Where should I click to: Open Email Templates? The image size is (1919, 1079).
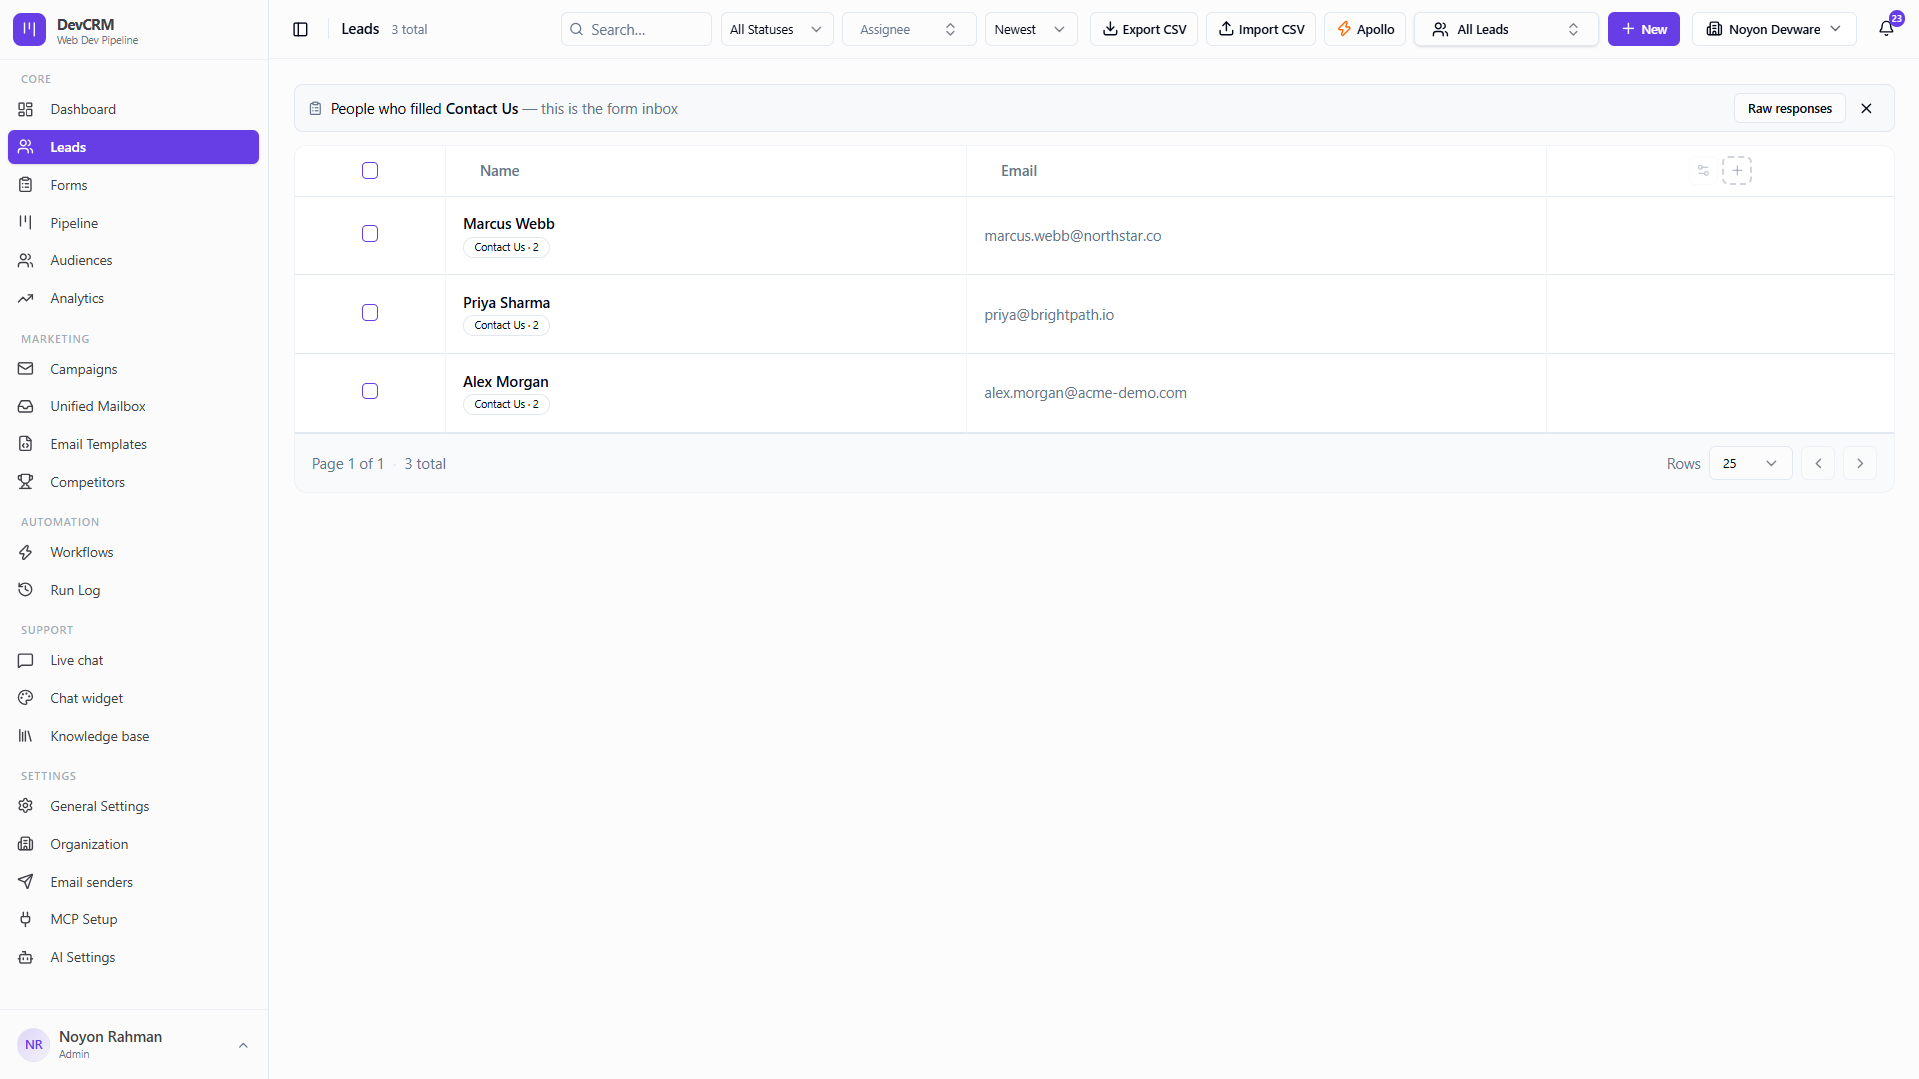coord(133,444)
